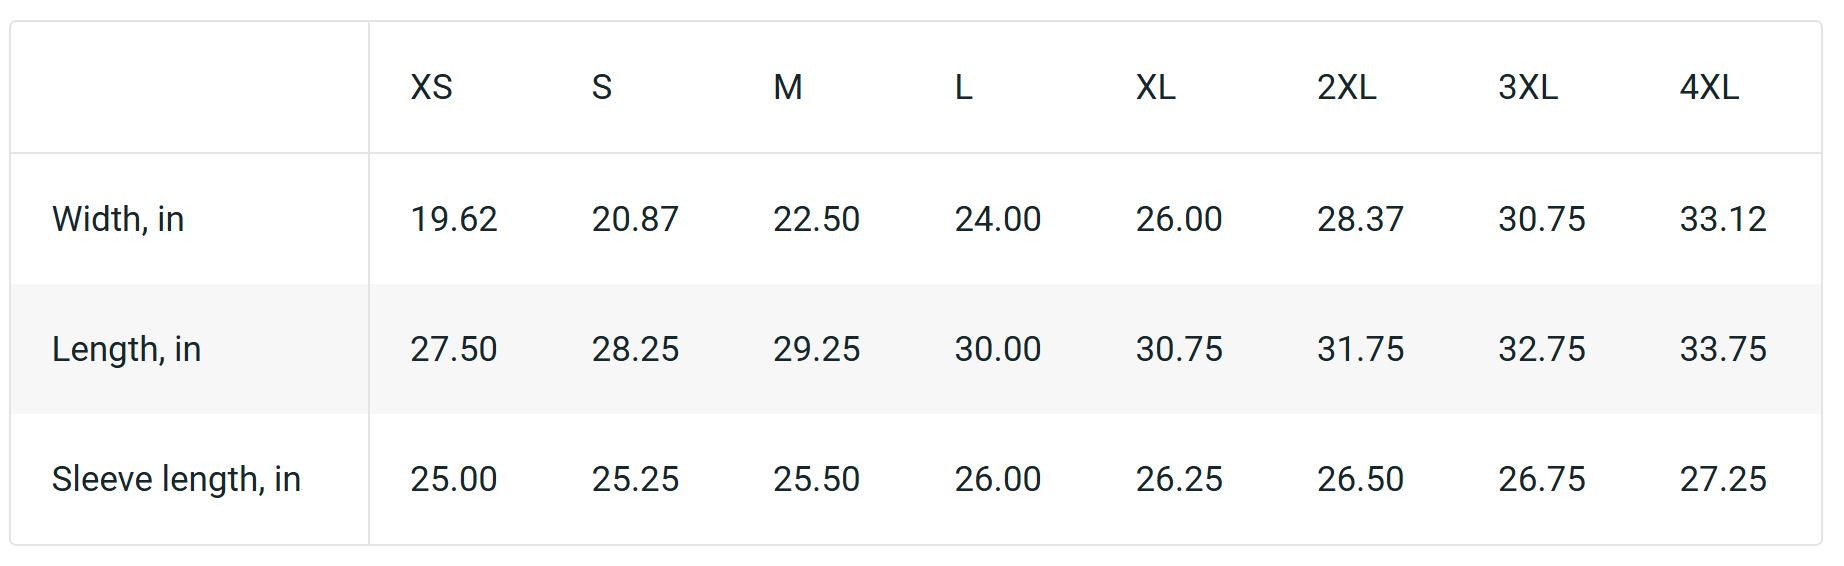Image resolution: width=1844 pixels, height=566 pixels.
Task: Click the XS sleeve length value 25.00
Action: 453,479
